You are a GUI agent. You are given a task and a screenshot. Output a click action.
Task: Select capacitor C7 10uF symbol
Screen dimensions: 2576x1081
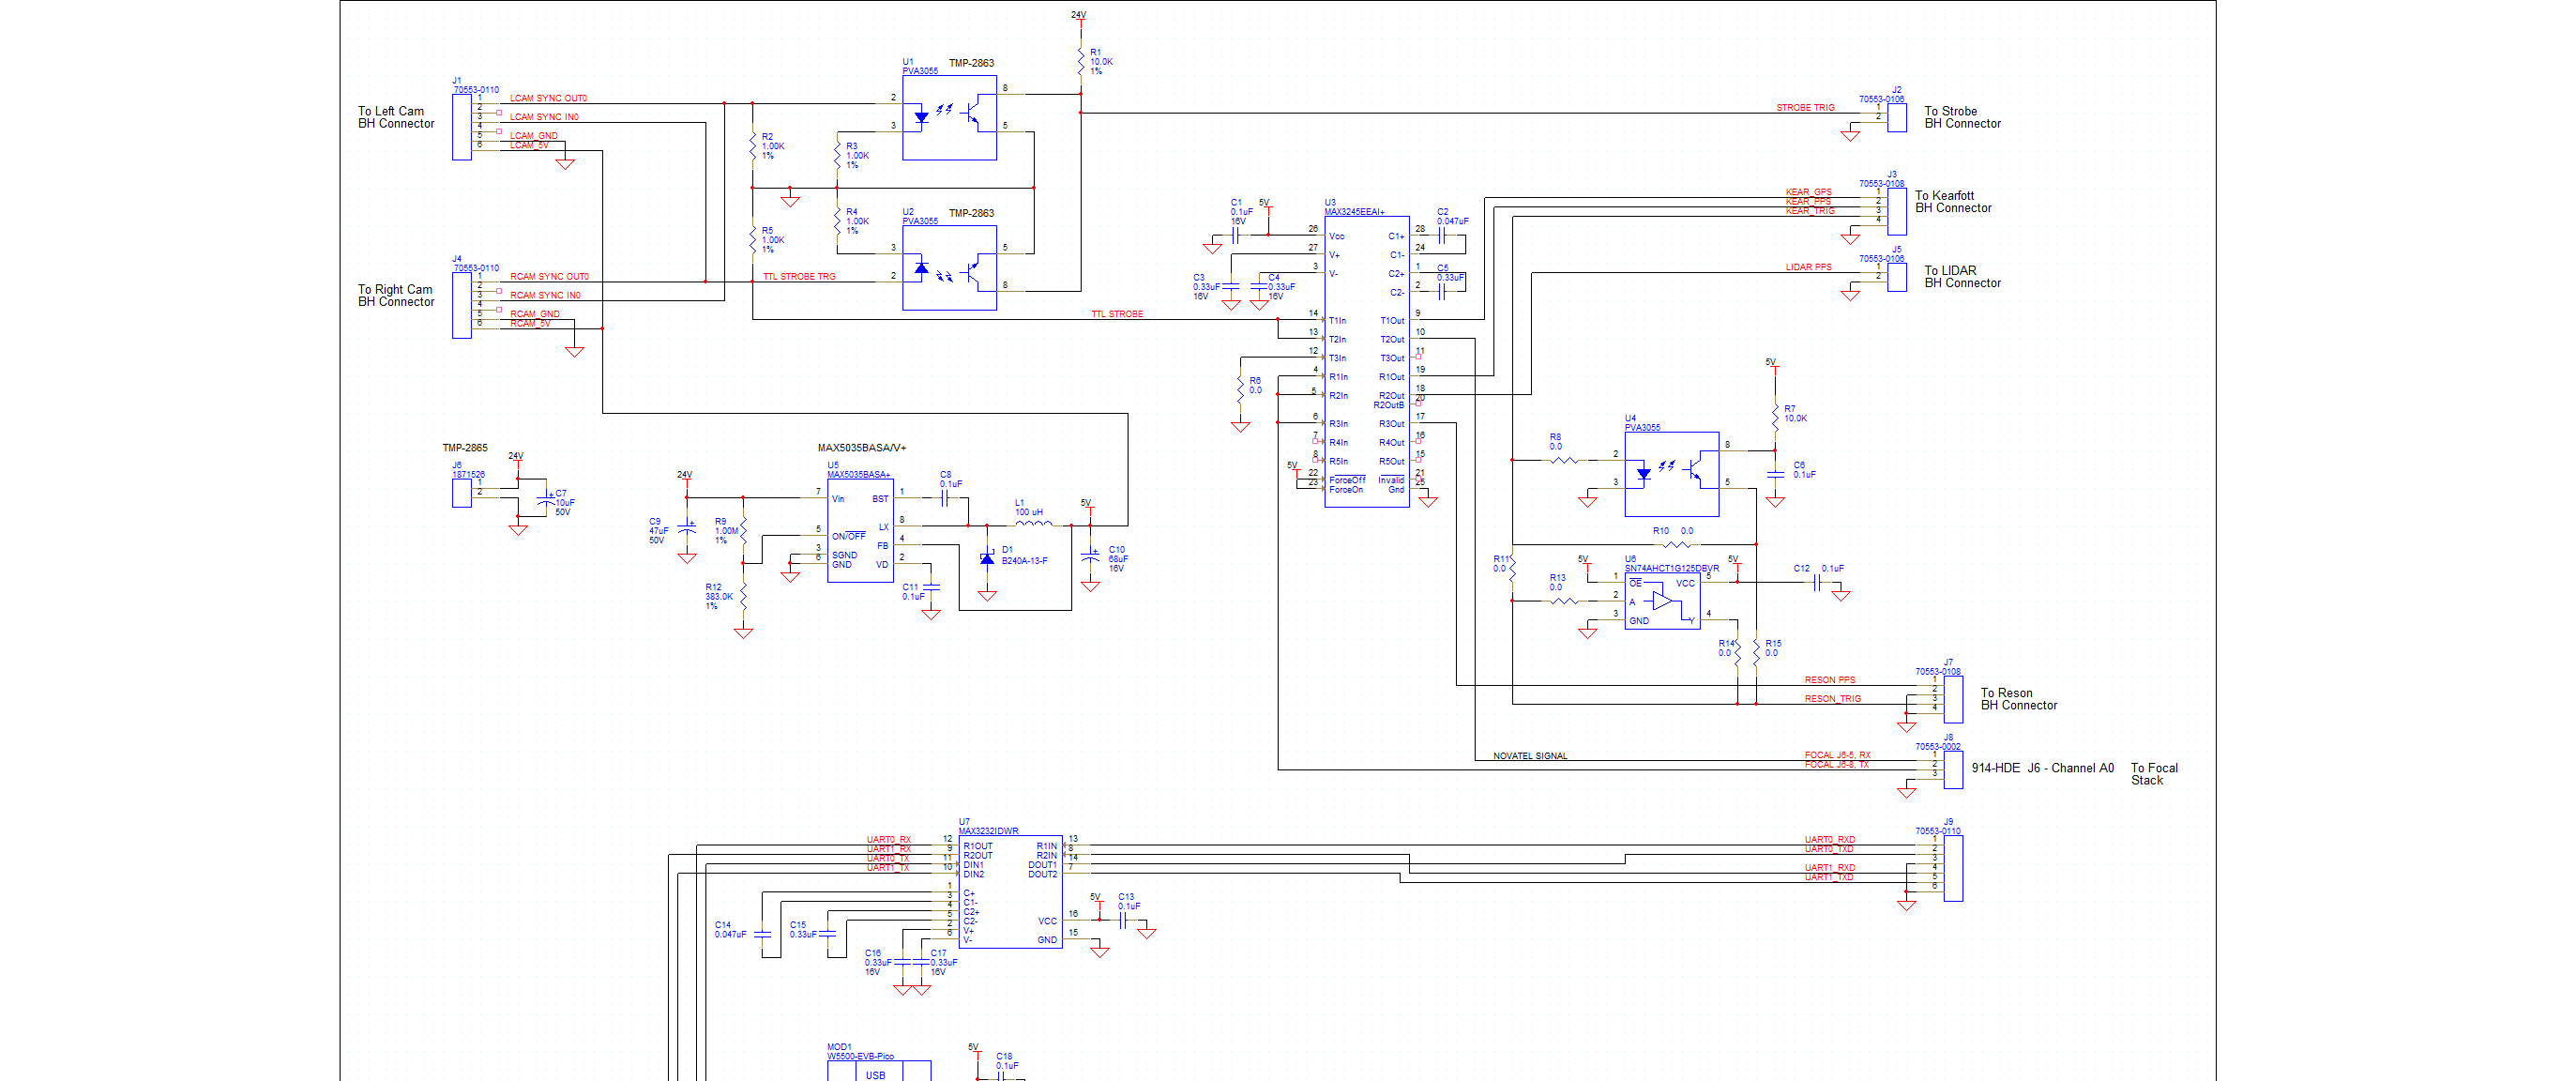tap(545, 498)
